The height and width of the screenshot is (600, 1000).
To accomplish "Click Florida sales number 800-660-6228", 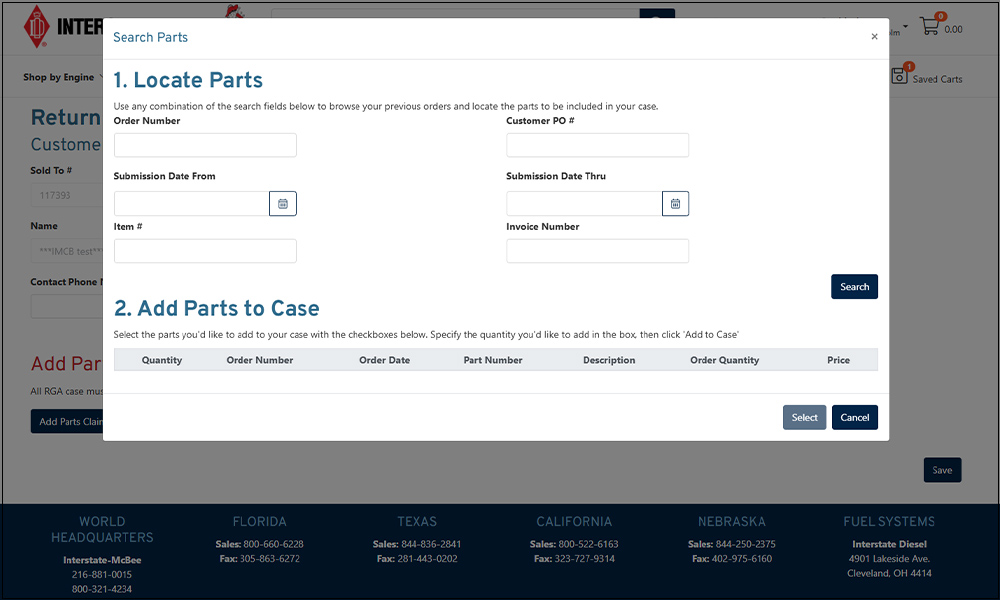I will coord(274,545).
